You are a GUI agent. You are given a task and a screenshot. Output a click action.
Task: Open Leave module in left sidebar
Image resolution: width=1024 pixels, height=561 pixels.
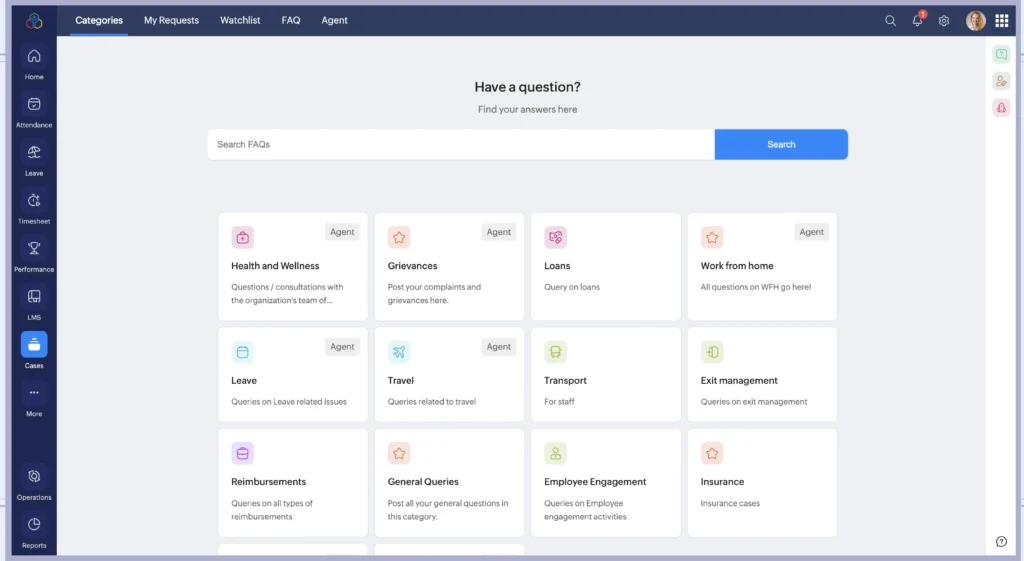tap(34, 152)
